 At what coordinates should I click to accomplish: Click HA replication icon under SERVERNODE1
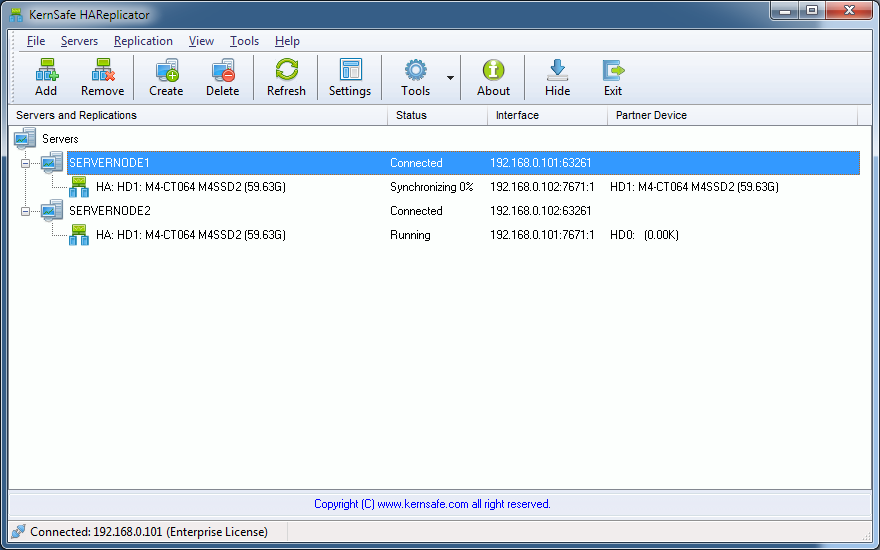pyautogui.click(x=79, y=187)
